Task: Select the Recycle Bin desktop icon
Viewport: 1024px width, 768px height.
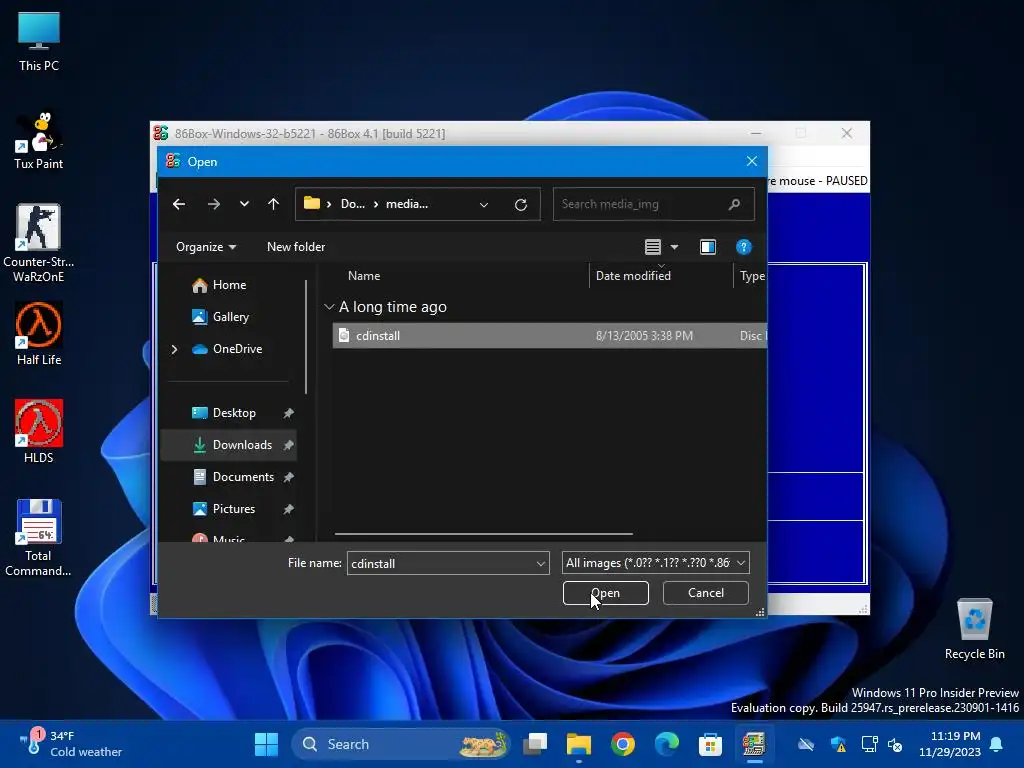Action: [x=974, y=629]
